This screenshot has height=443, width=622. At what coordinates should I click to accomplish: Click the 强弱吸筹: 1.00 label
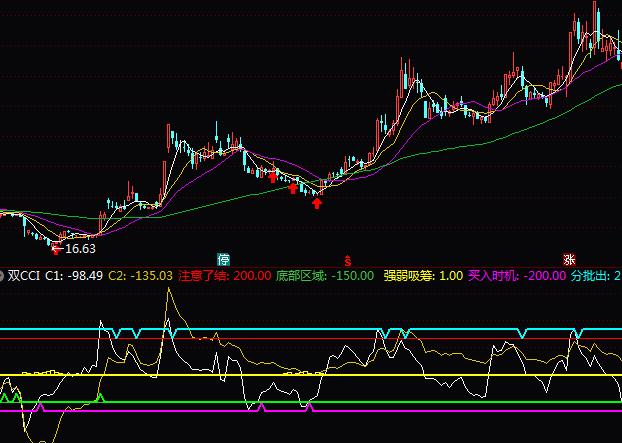424,276
